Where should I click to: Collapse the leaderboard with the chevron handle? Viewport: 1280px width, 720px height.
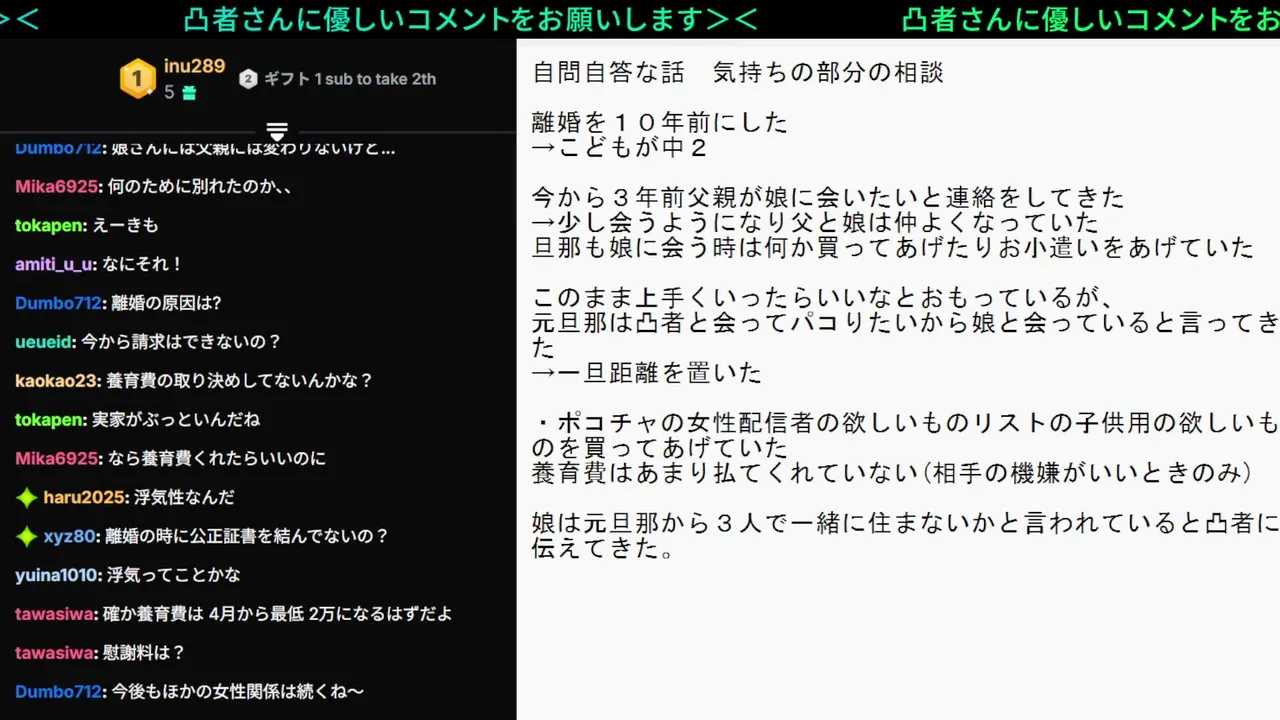277,131
